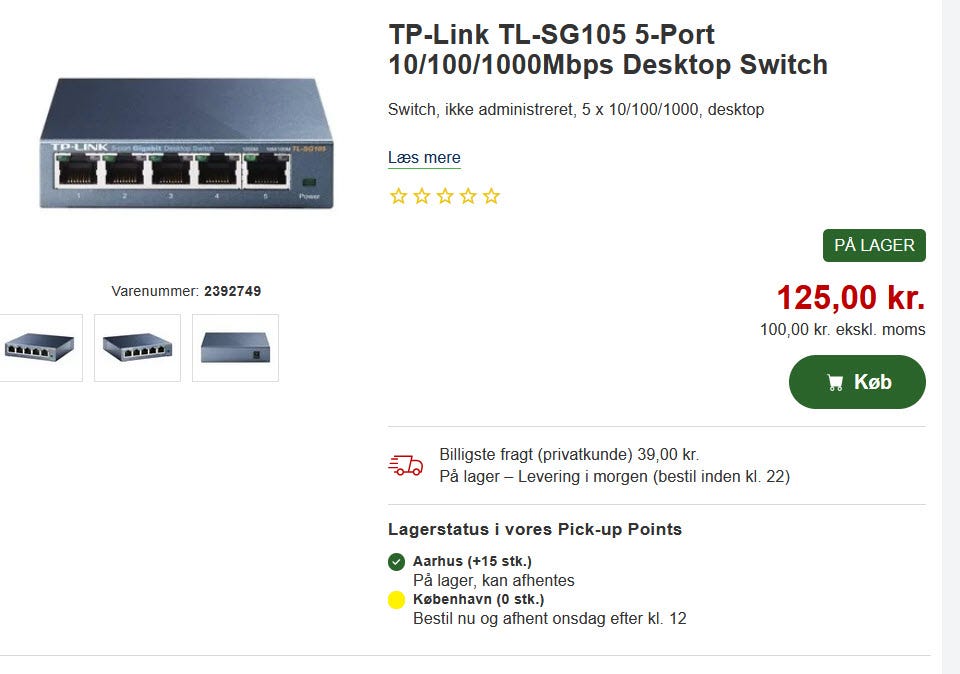Click the main TP-Link switch product image
The height and width of the screenshot is (674, 960).
coord(186,143)
